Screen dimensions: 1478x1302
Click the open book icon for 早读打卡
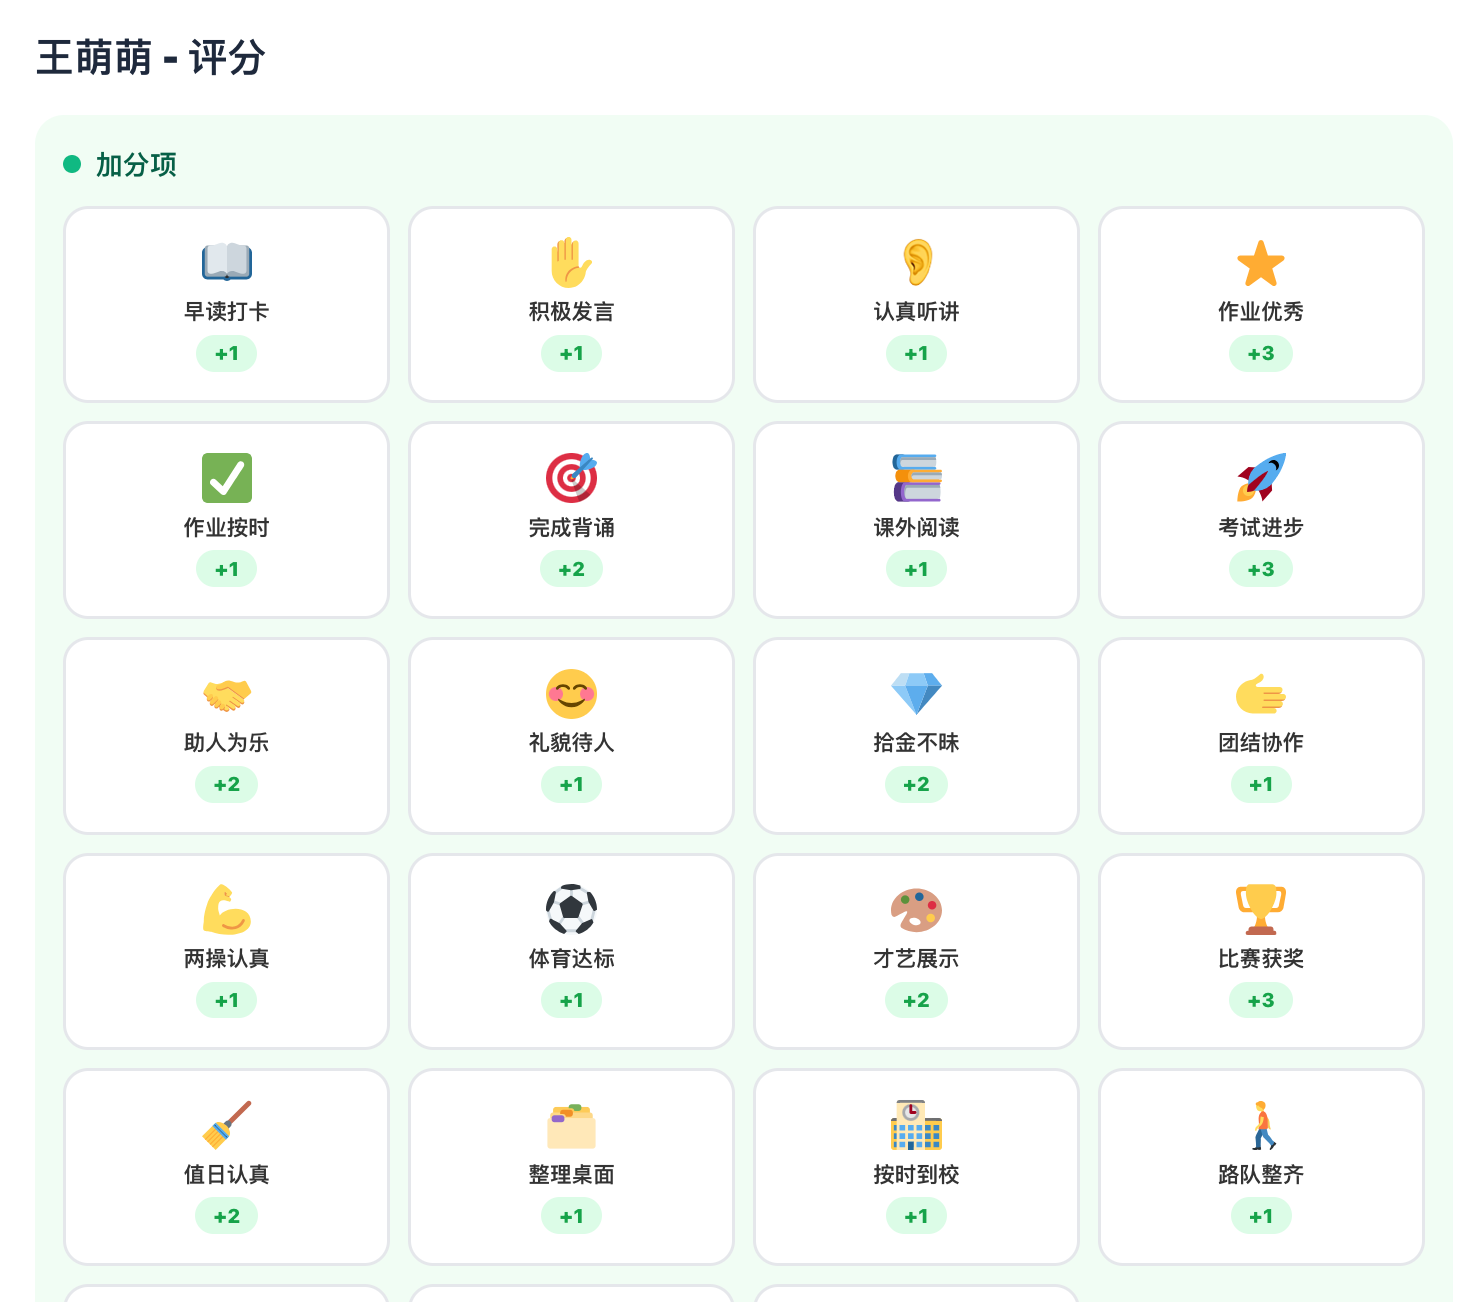226,261
